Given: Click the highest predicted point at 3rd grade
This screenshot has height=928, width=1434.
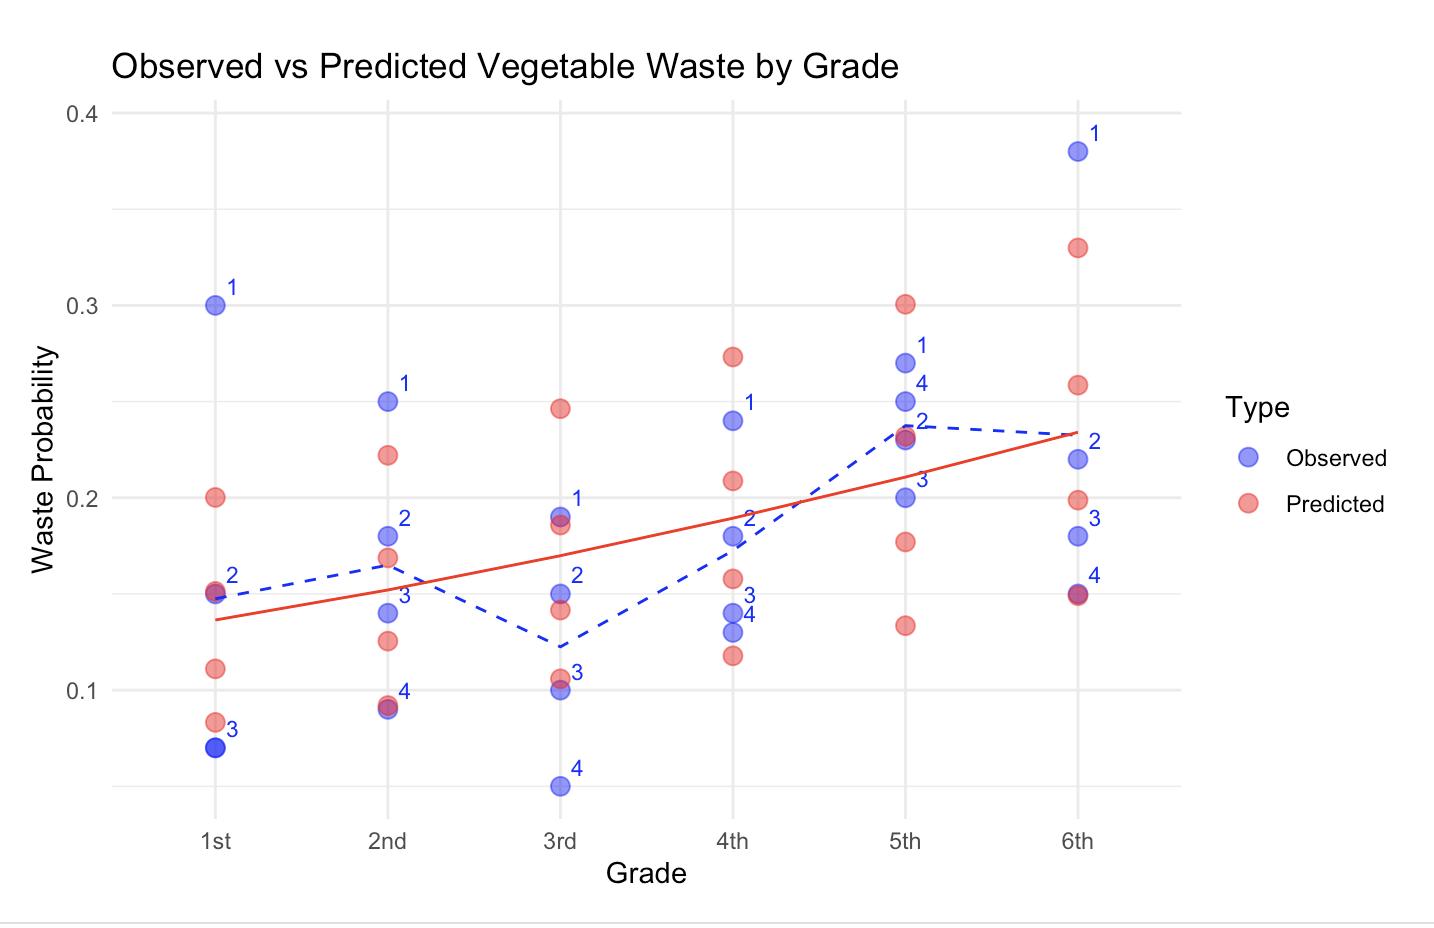Looking at the screenshot, I should [560, 409].
